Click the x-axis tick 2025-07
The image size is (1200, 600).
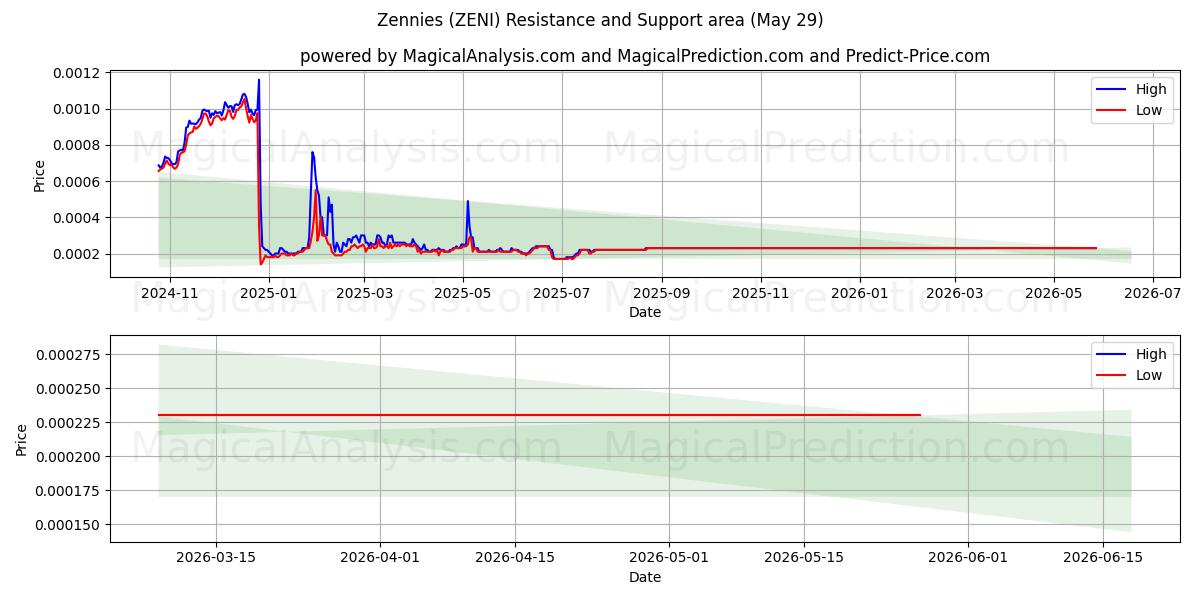click(562, 294)
